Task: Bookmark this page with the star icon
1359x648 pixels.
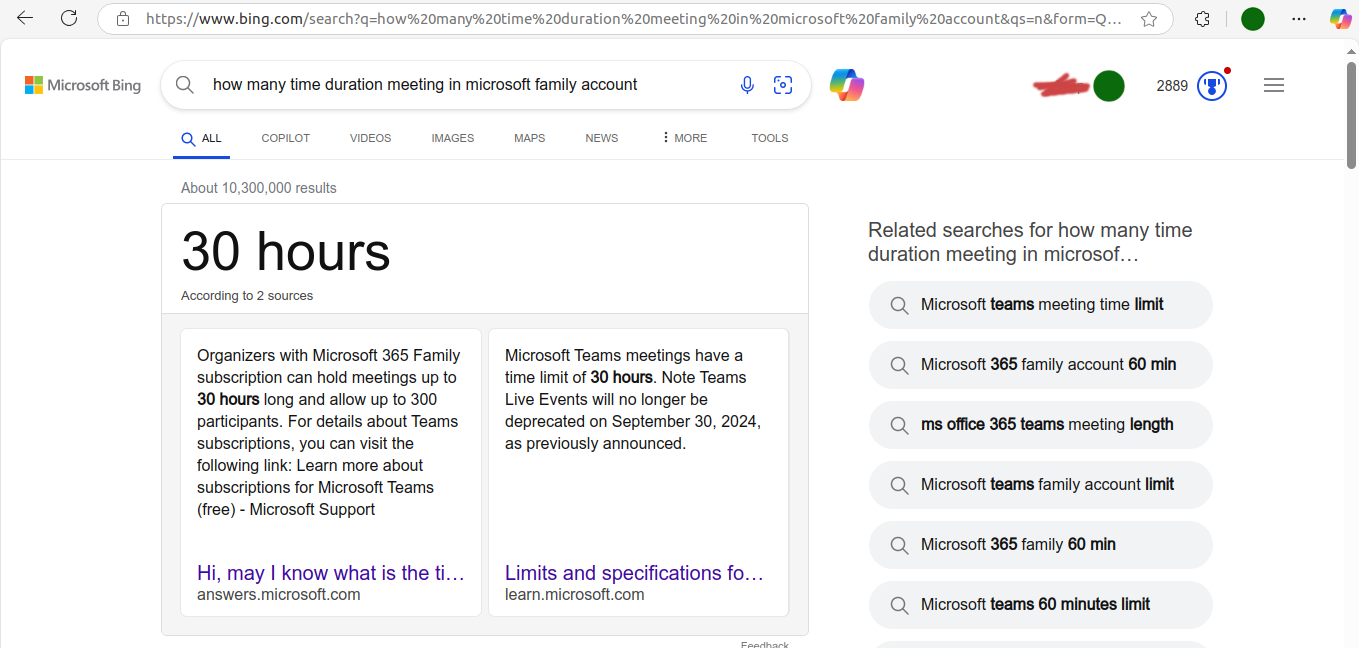Action: [x=1149, y=18]
